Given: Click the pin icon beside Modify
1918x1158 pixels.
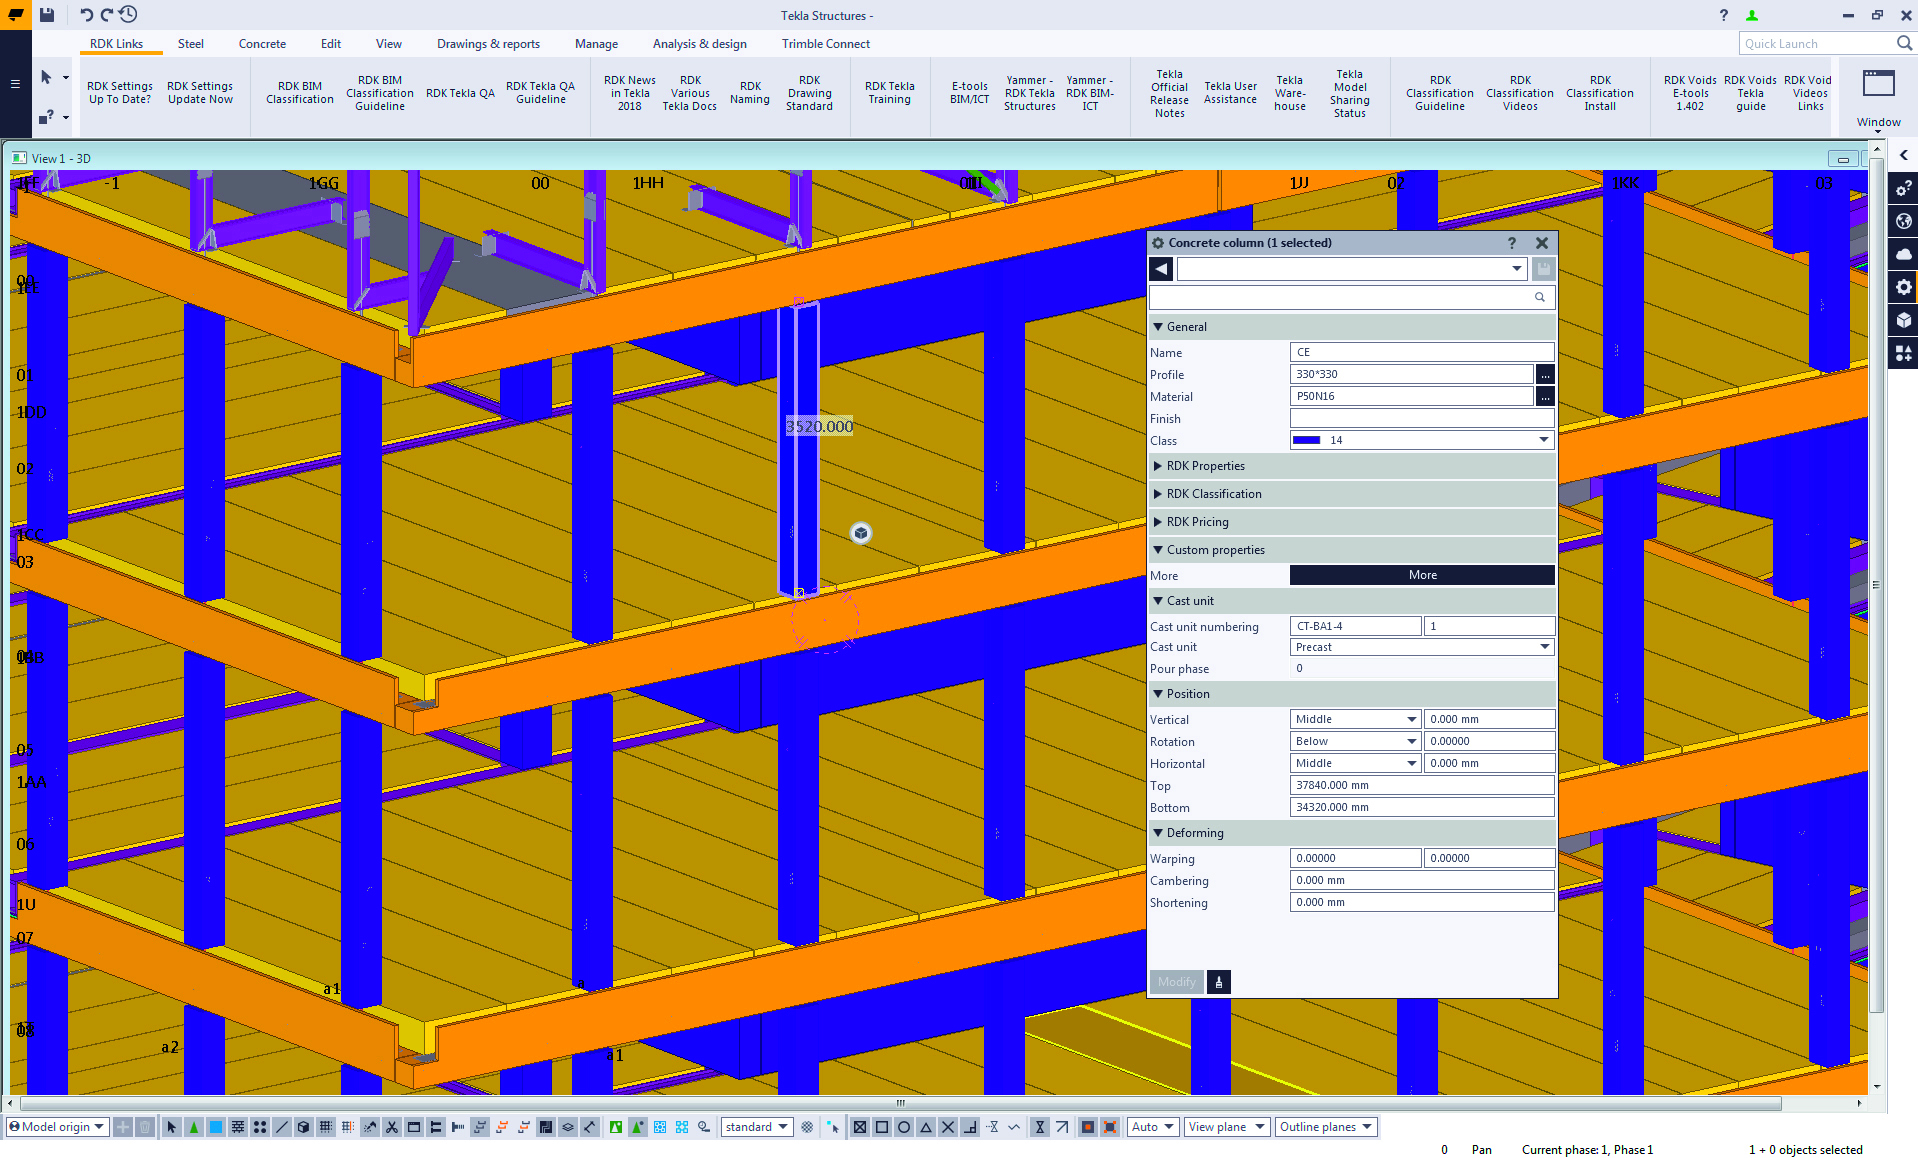Looking at the screenshot, I should coord(1218,982).
